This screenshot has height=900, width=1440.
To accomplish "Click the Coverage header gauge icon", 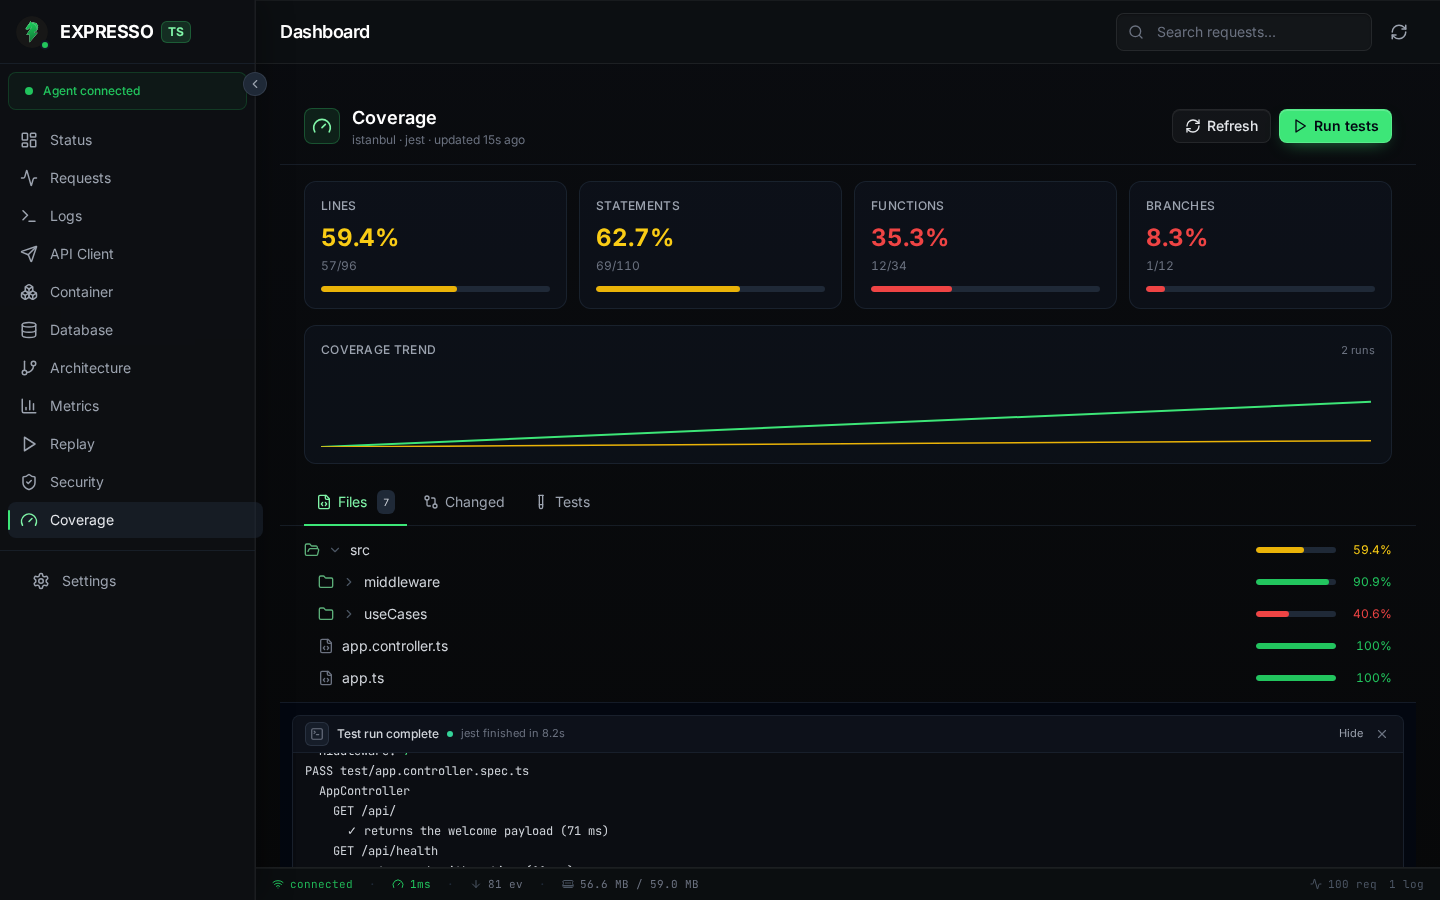I will point(322,126).
